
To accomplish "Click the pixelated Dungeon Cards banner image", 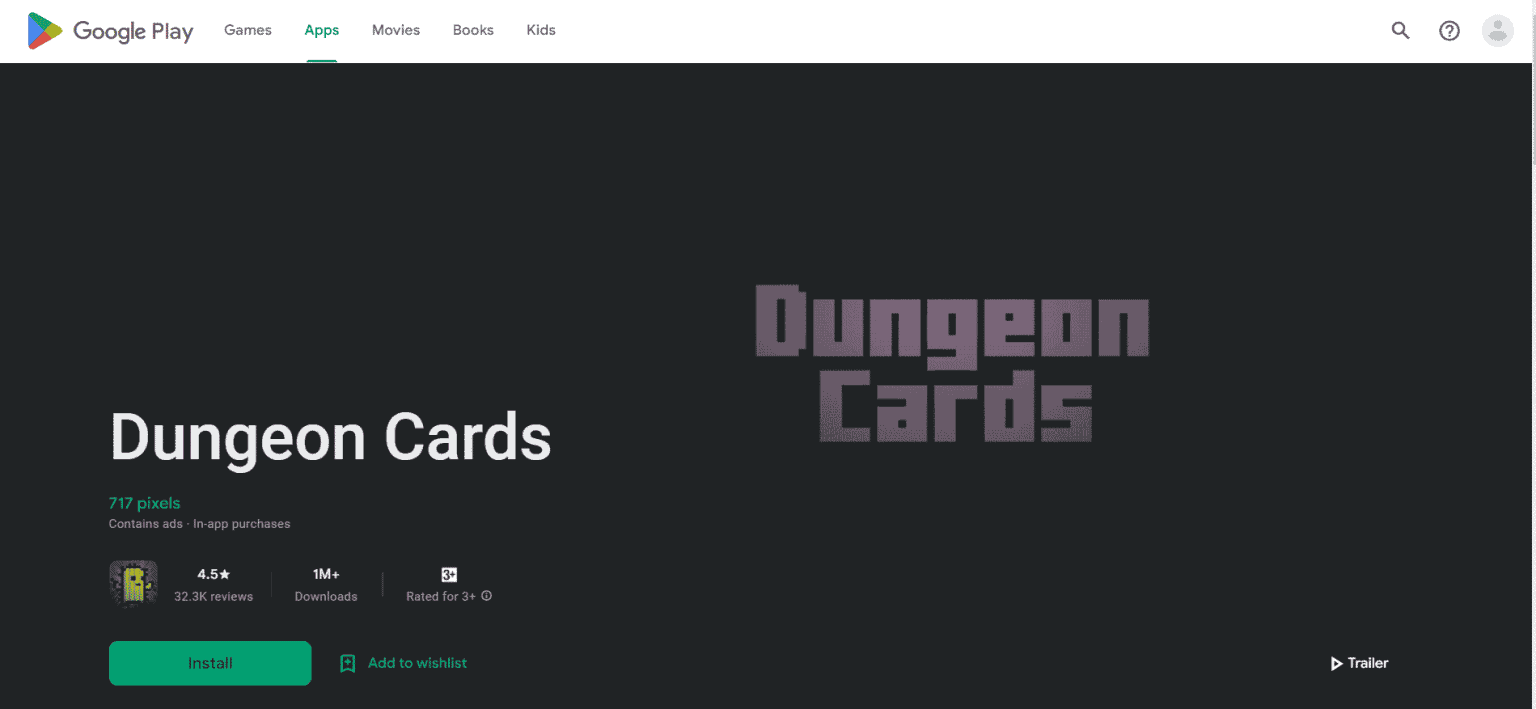I will [951, 362].
